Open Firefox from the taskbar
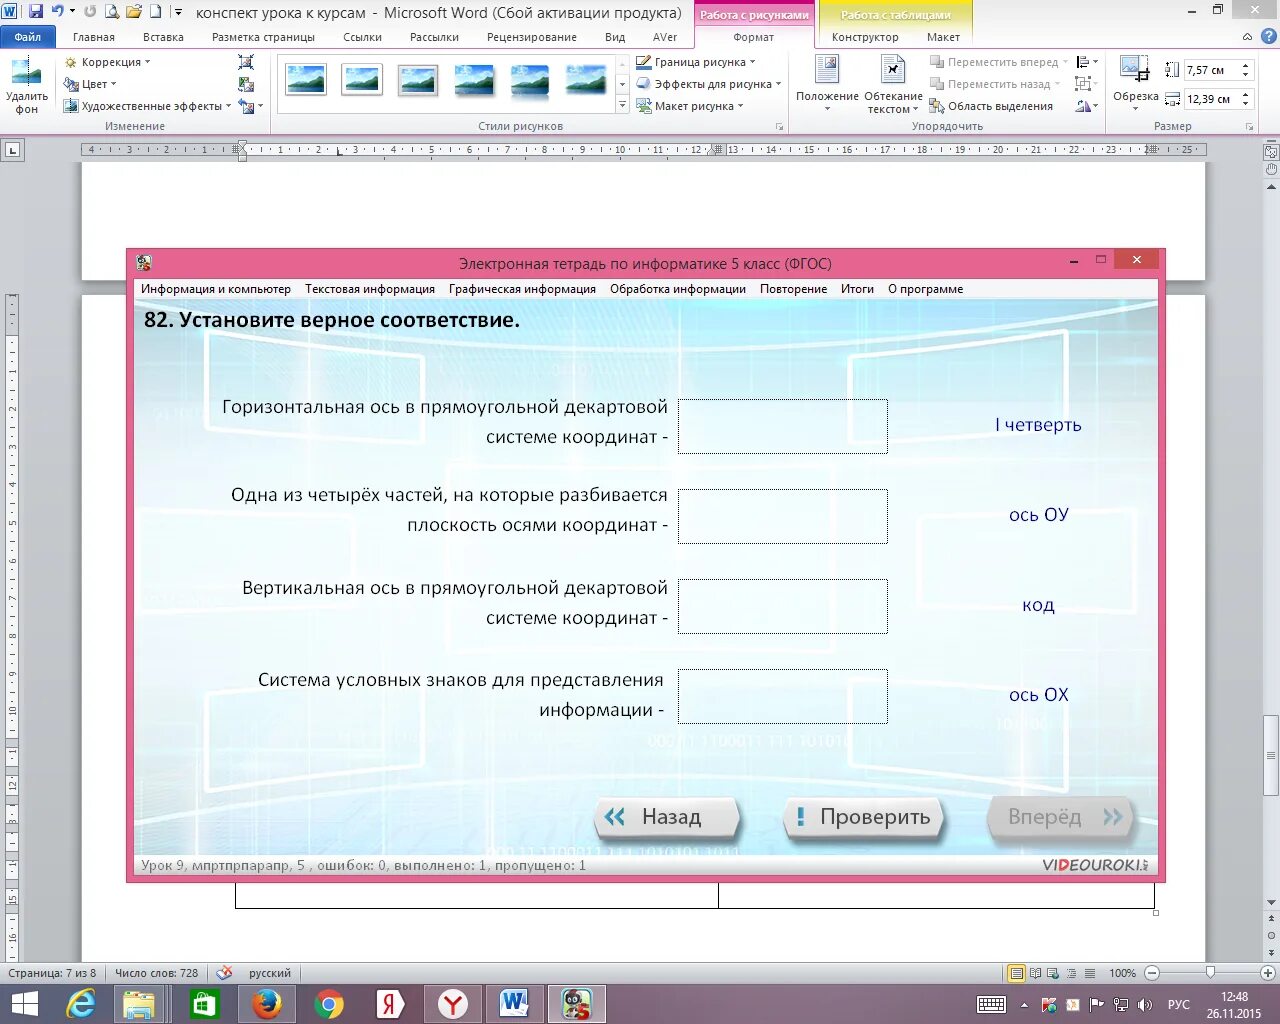 click(267, 1003)
